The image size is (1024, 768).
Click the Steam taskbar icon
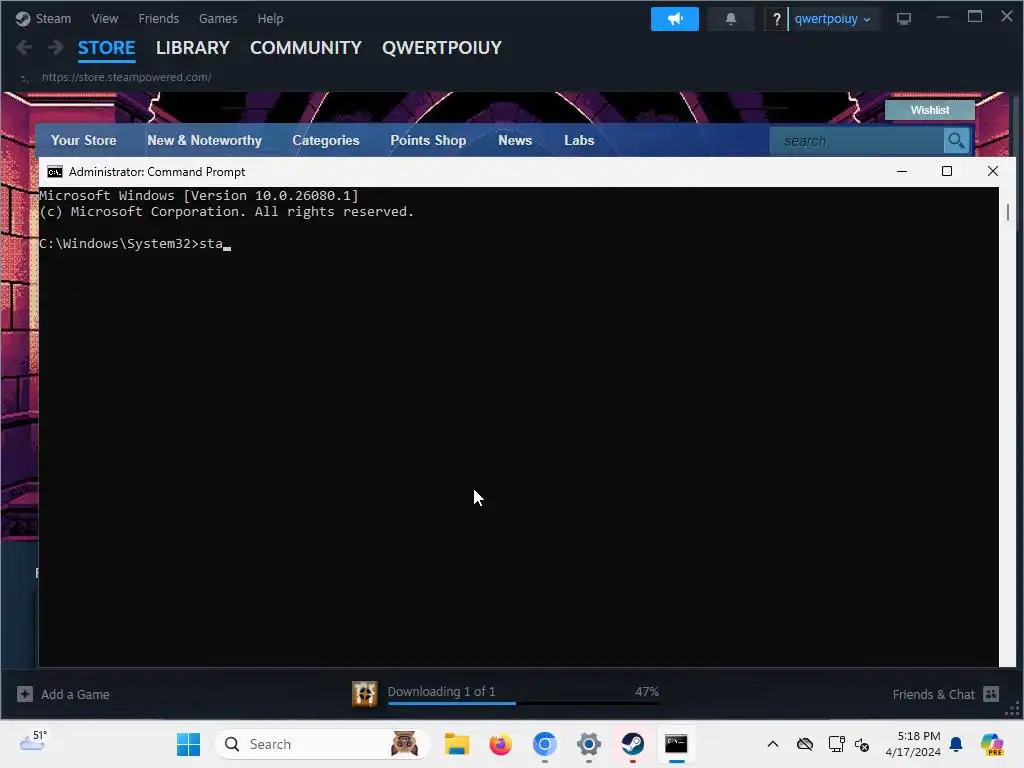(632, 744)
